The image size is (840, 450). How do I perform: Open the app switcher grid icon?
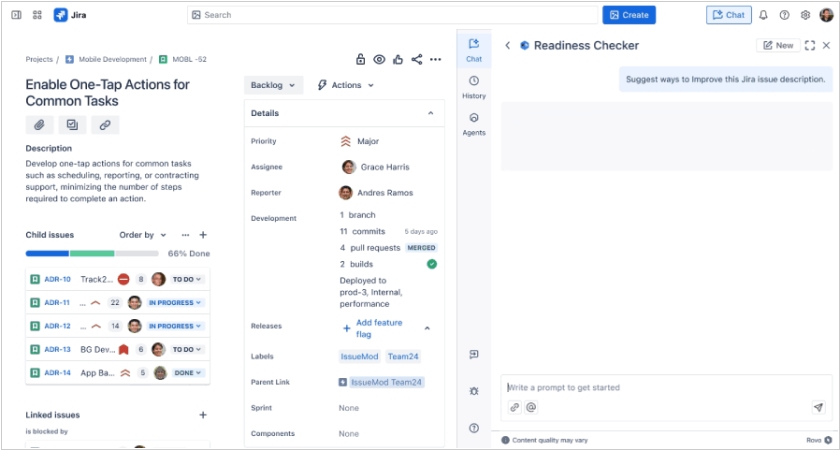pos(37,15)
